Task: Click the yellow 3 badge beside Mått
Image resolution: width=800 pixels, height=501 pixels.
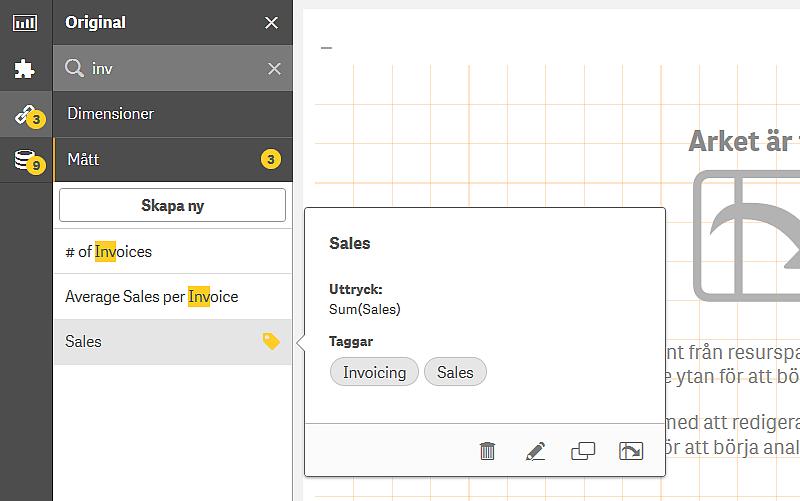Action: [270, 160]
